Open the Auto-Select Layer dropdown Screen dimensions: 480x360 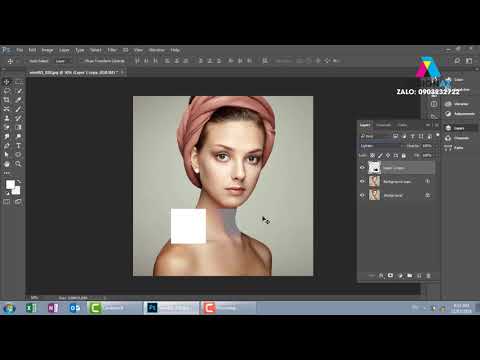[x=64, y=61]
